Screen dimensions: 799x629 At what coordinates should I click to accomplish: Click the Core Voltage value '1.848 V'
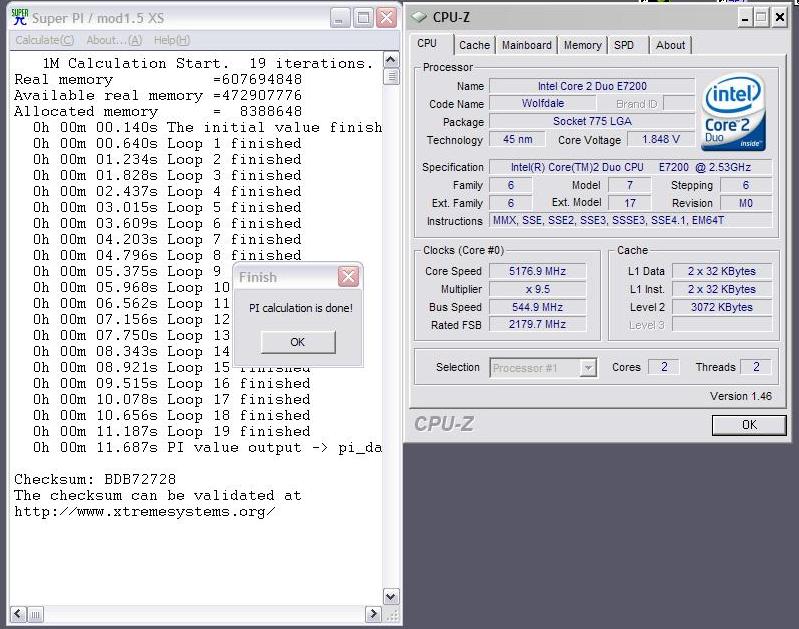coord(661,139)
